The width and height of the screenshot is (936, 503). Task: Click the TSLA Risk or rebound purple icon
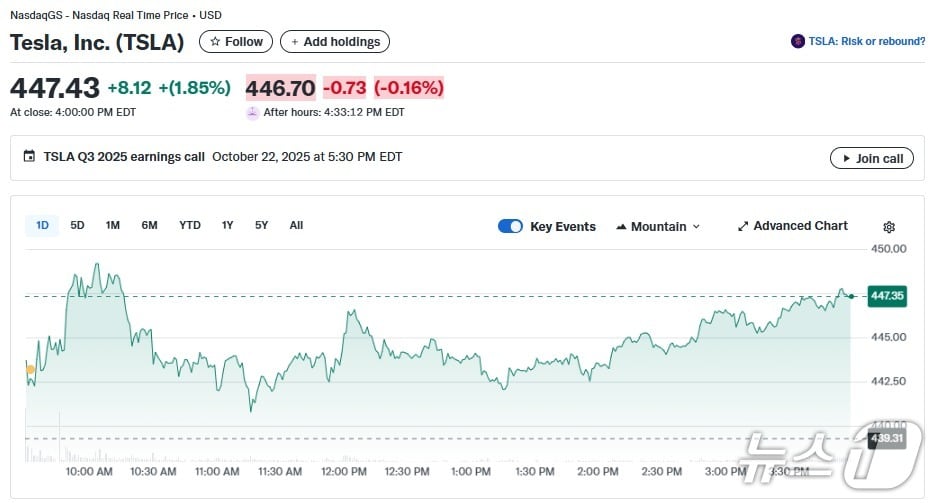point(798,41)
